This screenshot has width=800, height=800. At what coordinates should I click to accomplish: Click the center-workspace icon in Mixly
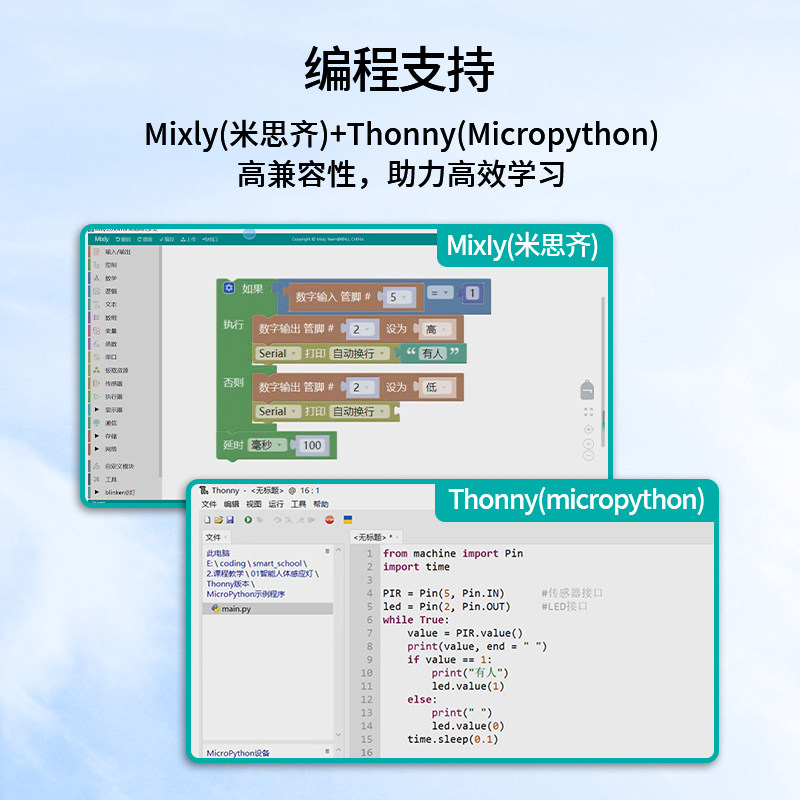tap(588, 429)
